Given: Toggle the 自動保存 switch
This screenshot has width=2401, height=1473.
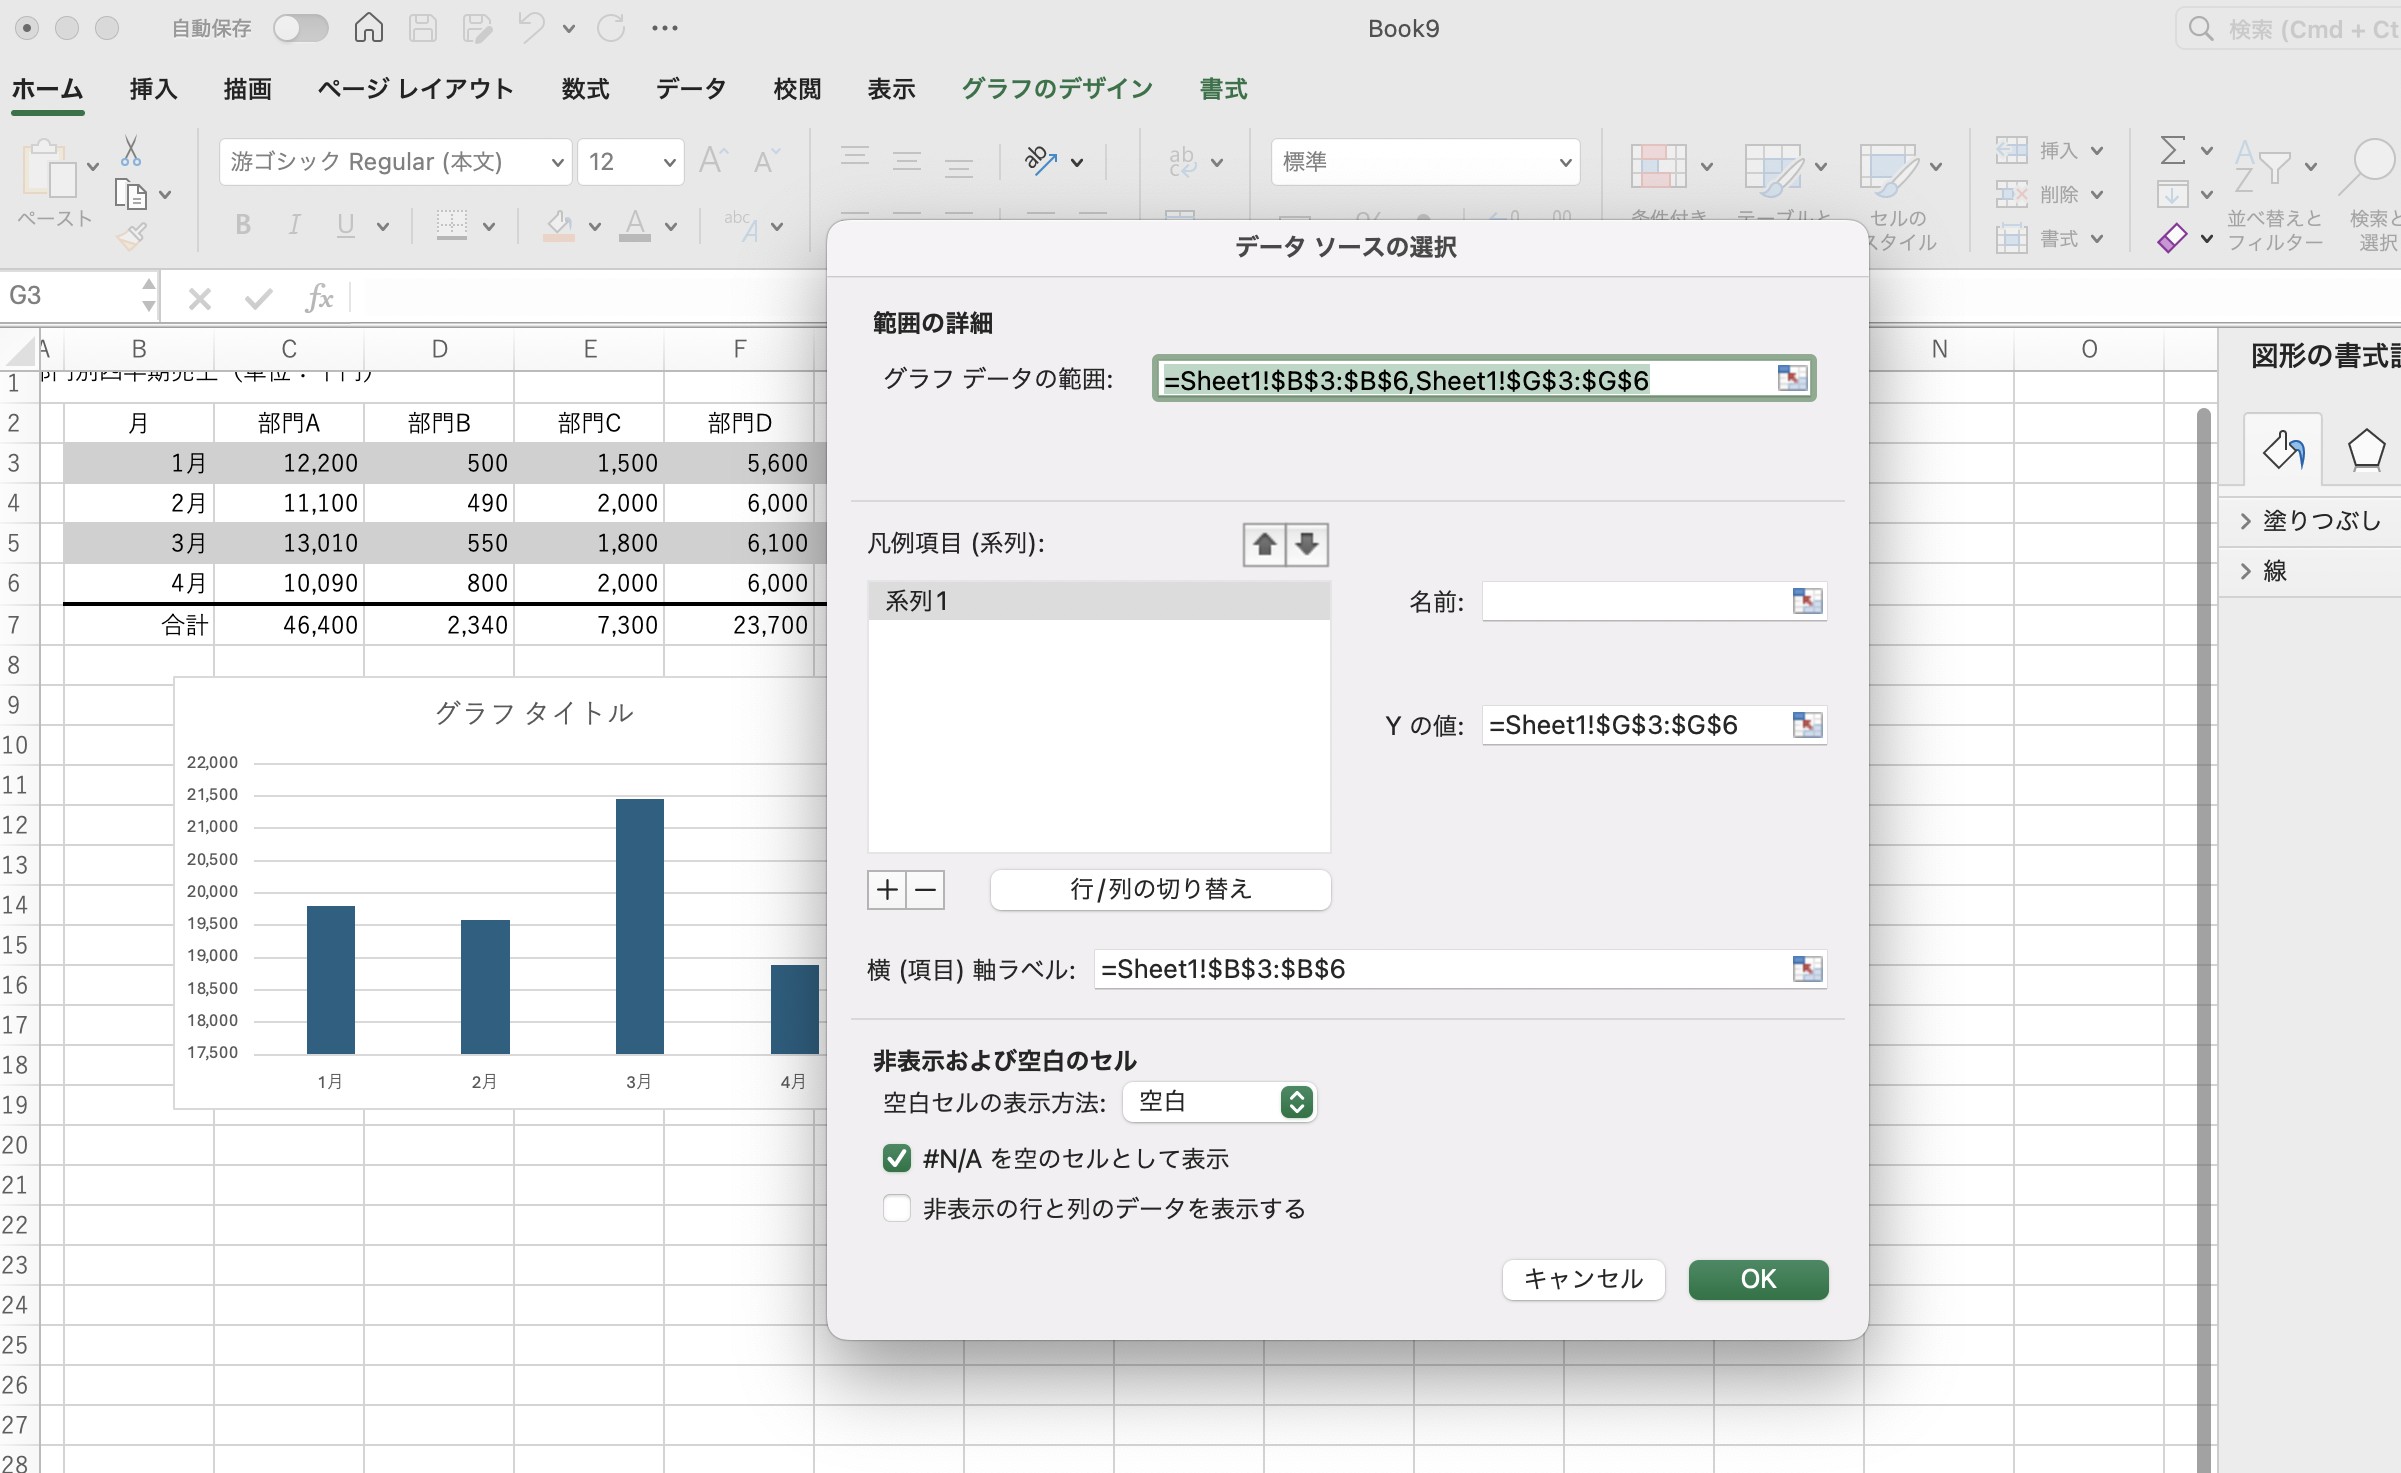Looking at the screenshot, I should point(301,28).
